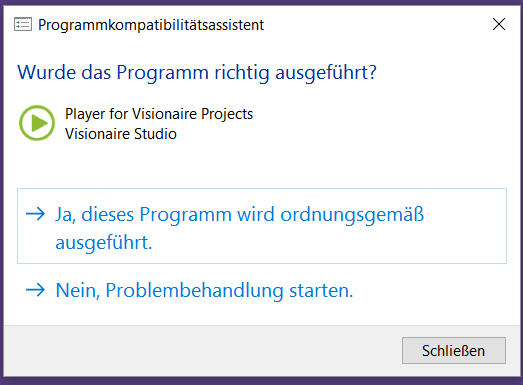Click the heading Wurde das Programm richtig ausgeführt

click(x=197, y=72)
